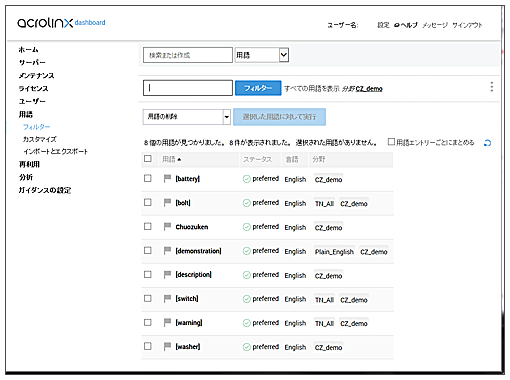Select the checkbox for Chuozuken
Image resolution: width=510 pixels, height=380 pixels.
(x=148, y=226)
